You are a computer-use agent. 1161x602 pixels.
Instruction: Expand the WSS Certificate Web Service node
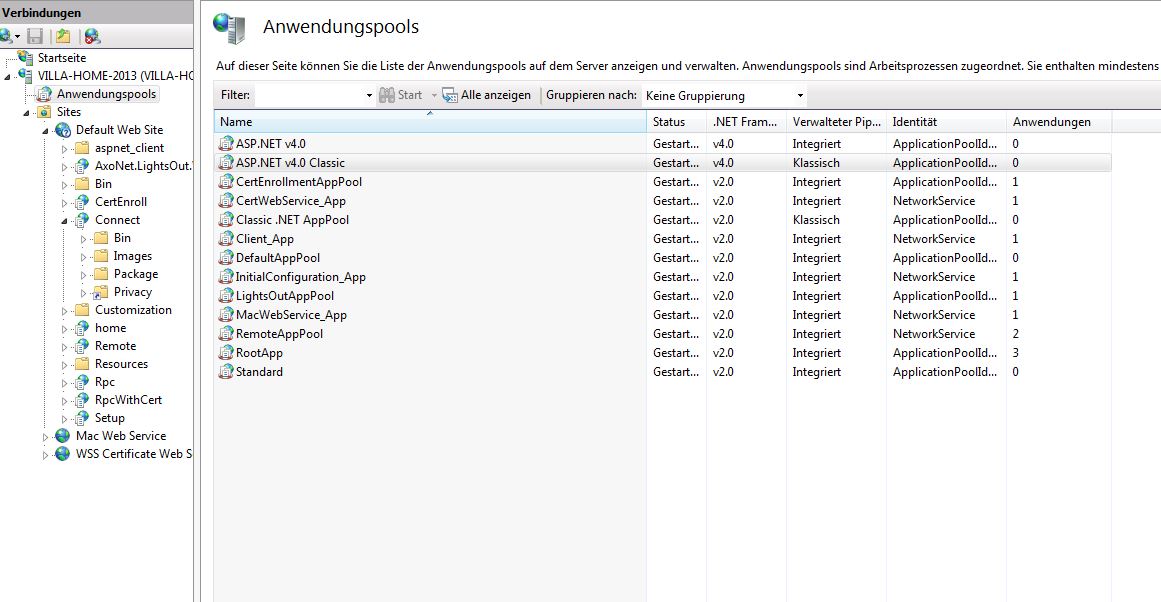[46, 454]
